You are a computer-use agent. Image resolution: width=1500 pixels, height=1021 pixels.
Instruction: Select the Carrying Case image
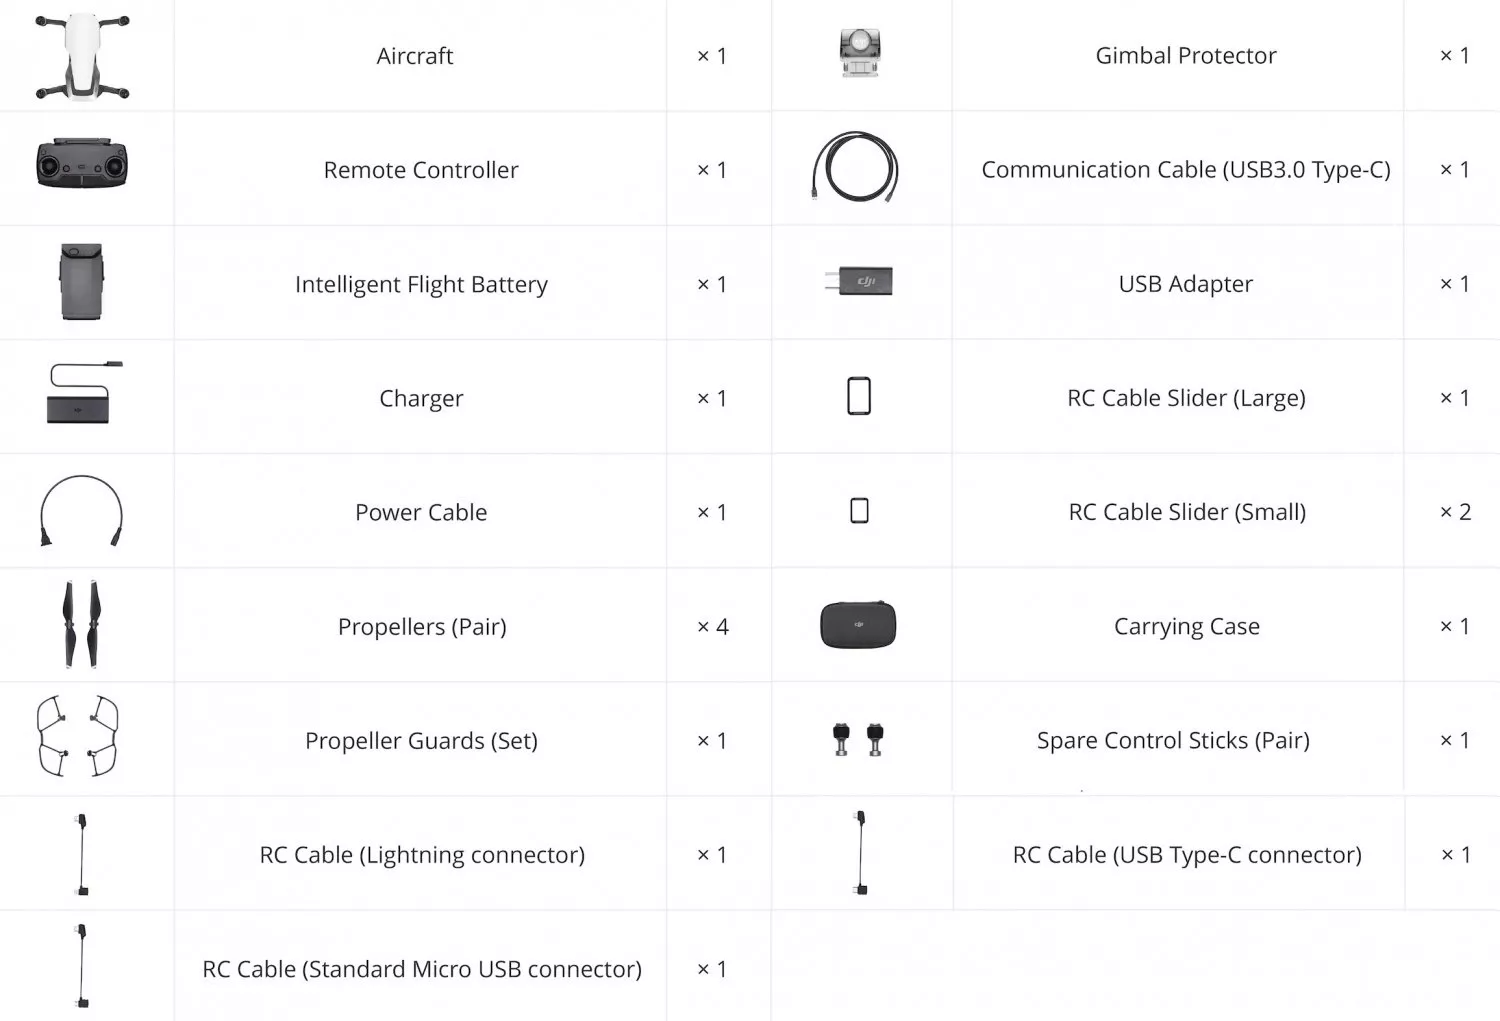(x=858, y=625)
